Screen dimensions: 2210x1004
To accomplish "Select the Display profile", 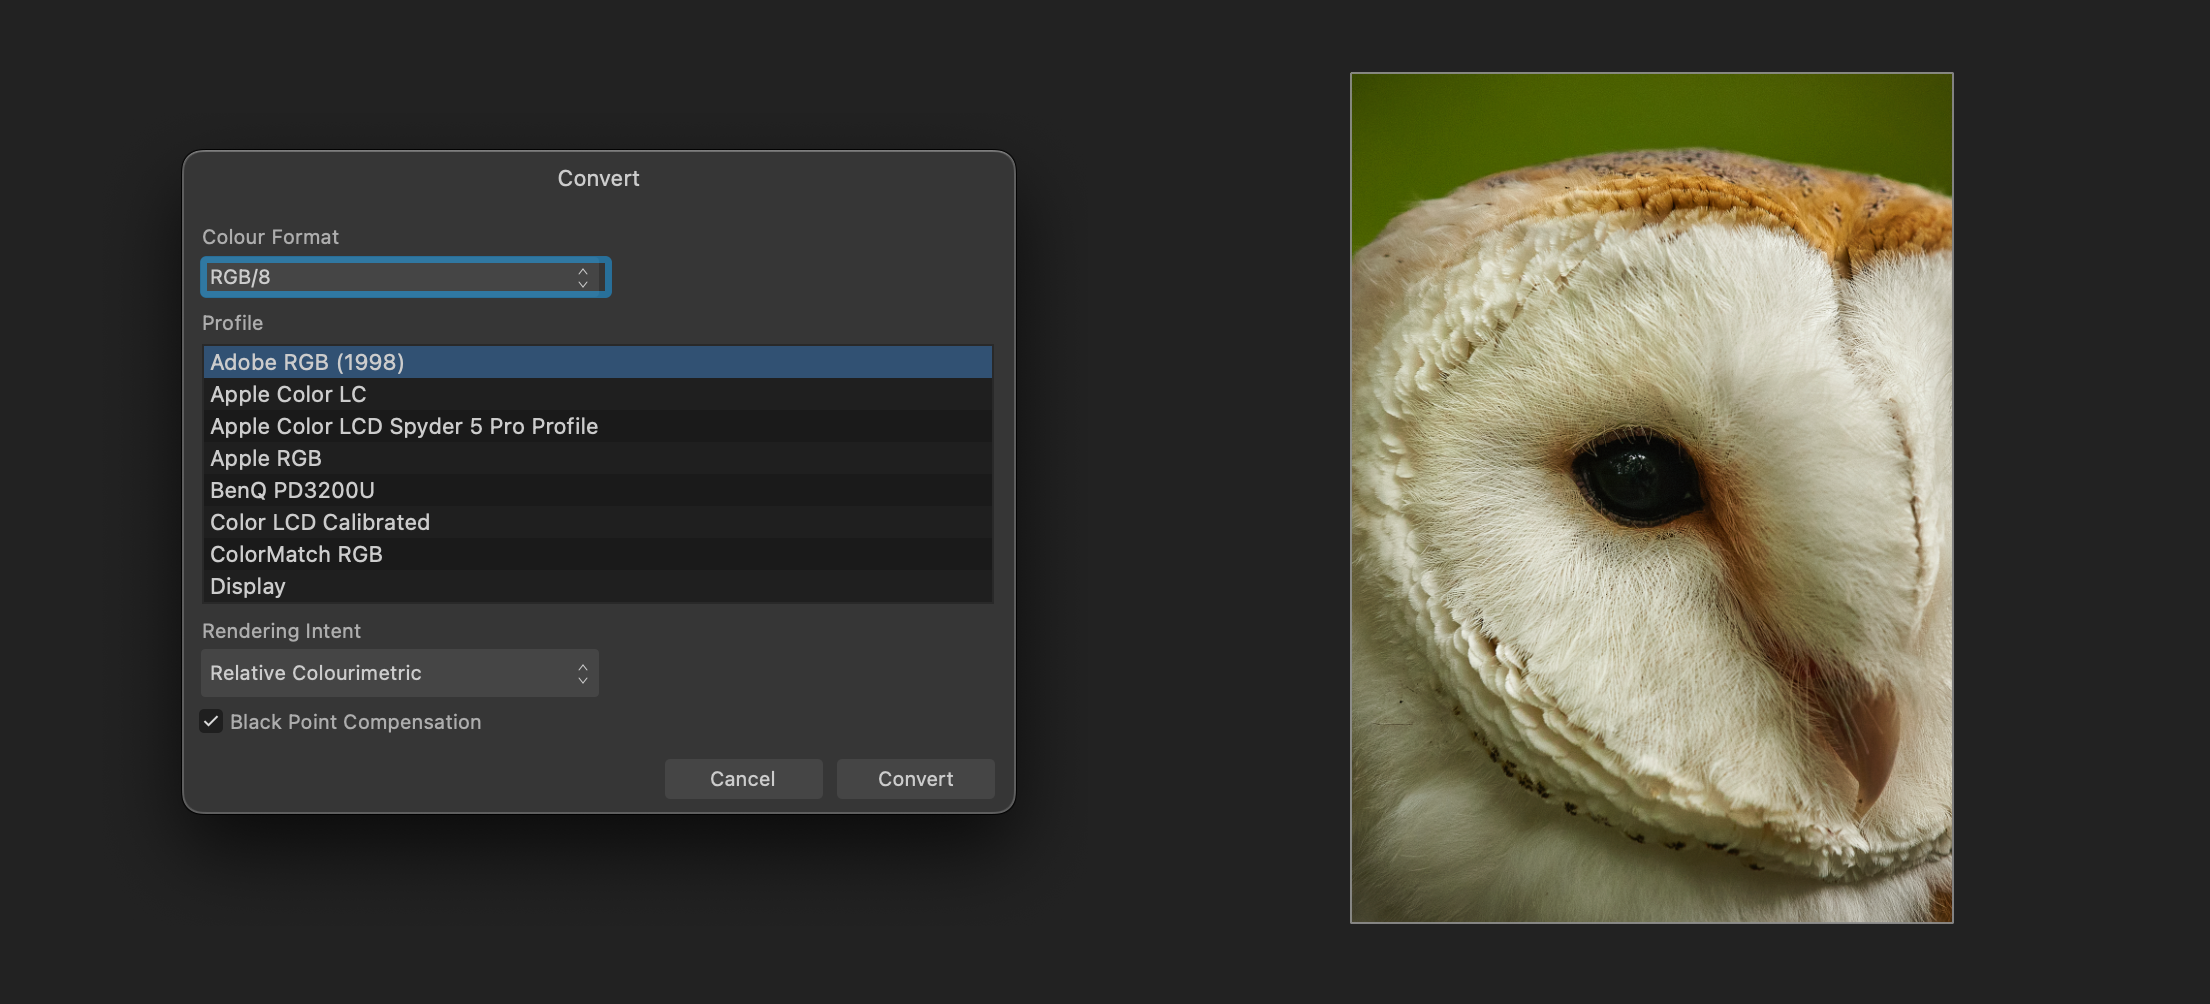I will [x=598, y=586].
